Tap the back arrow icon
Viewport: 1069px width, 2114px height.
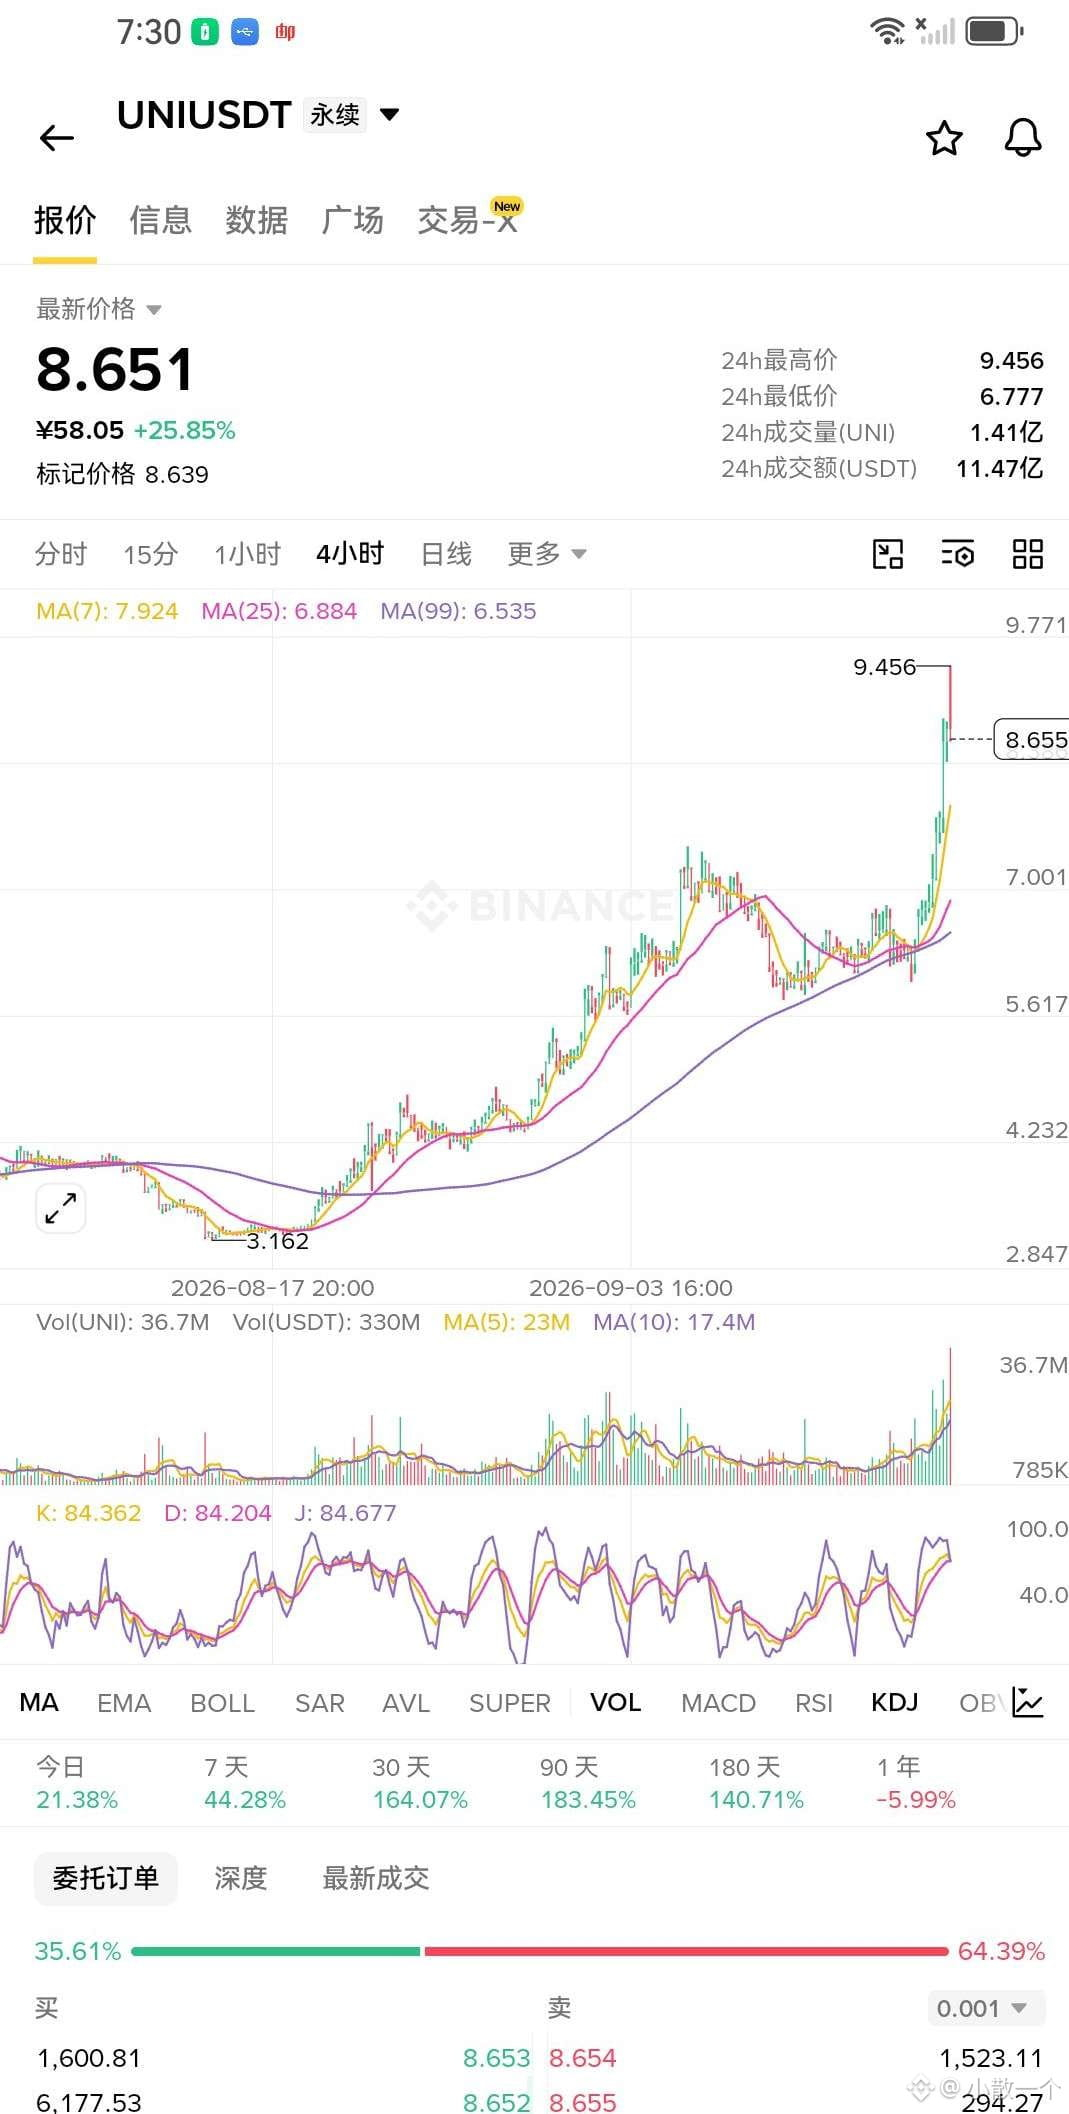[x=57, y=138]
